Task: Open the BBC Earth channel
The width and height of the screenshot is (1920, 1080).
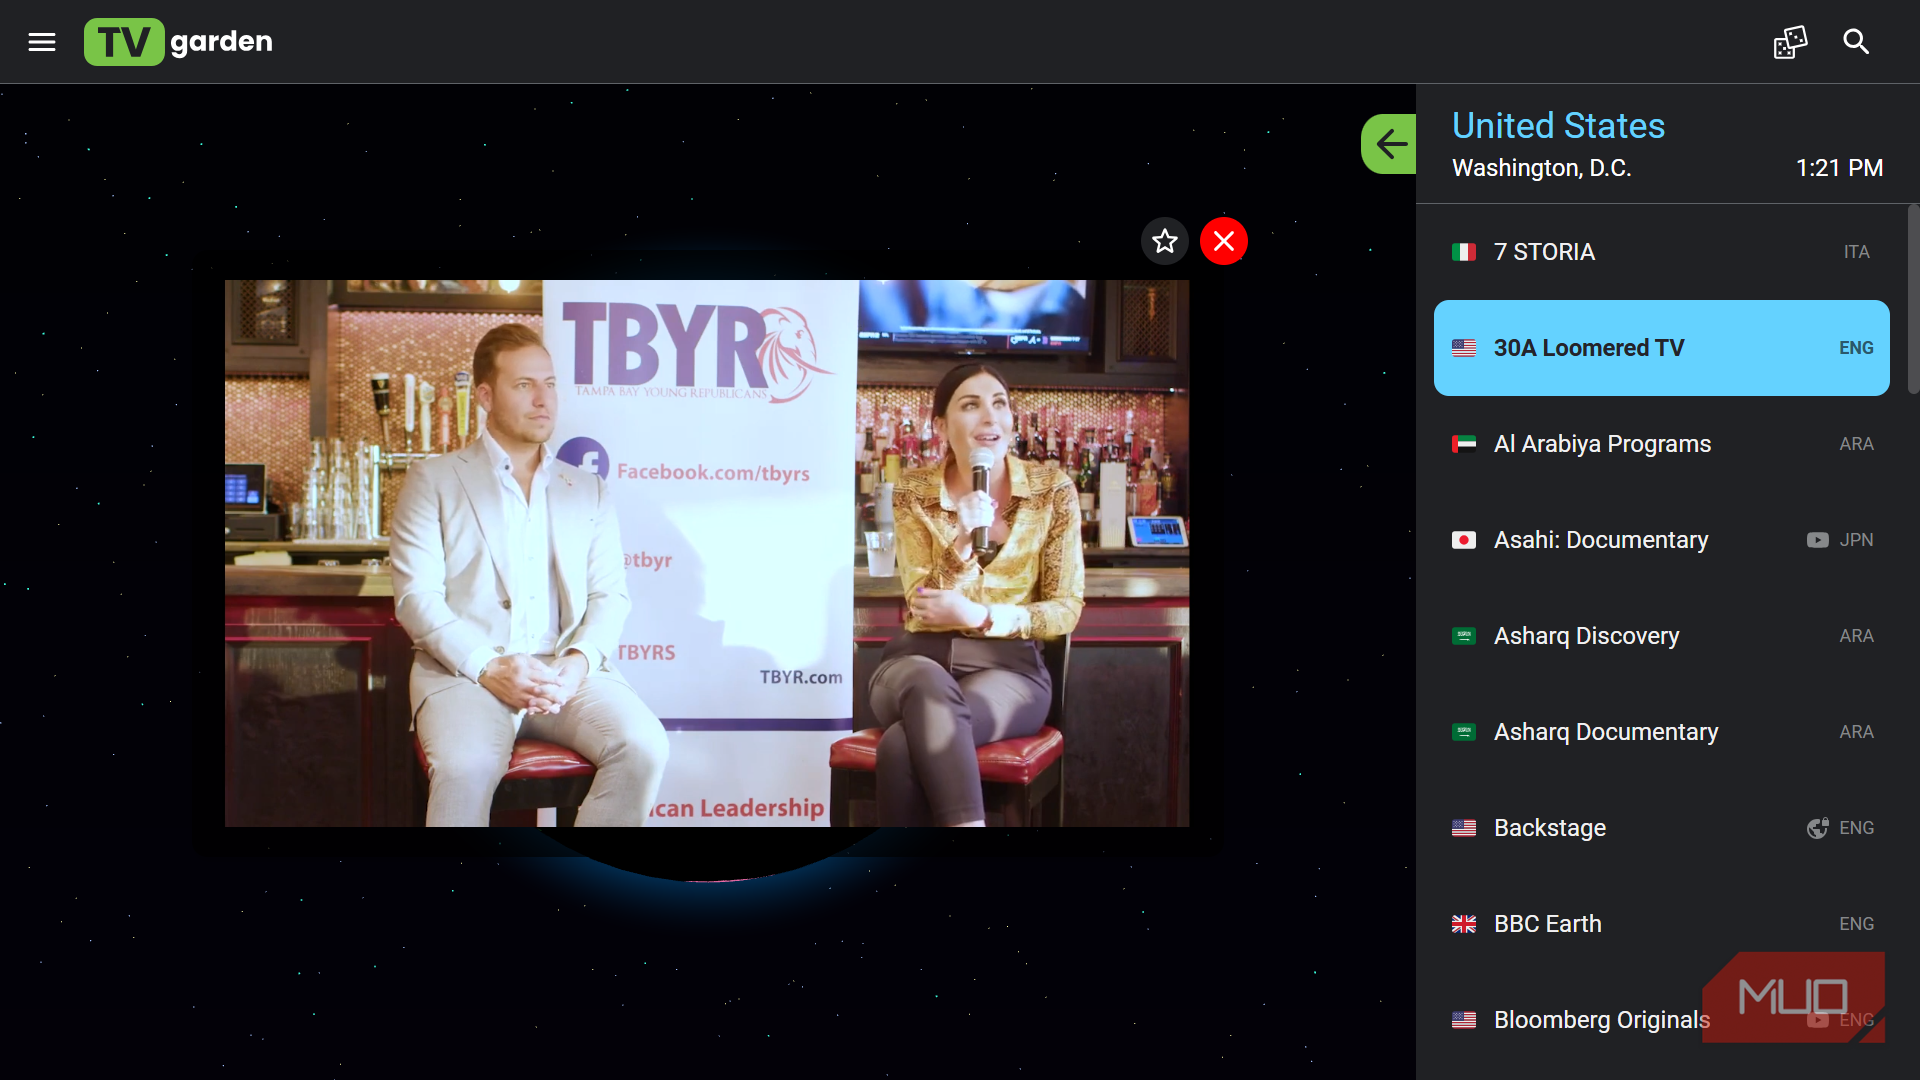Action: click(1661, 924)
